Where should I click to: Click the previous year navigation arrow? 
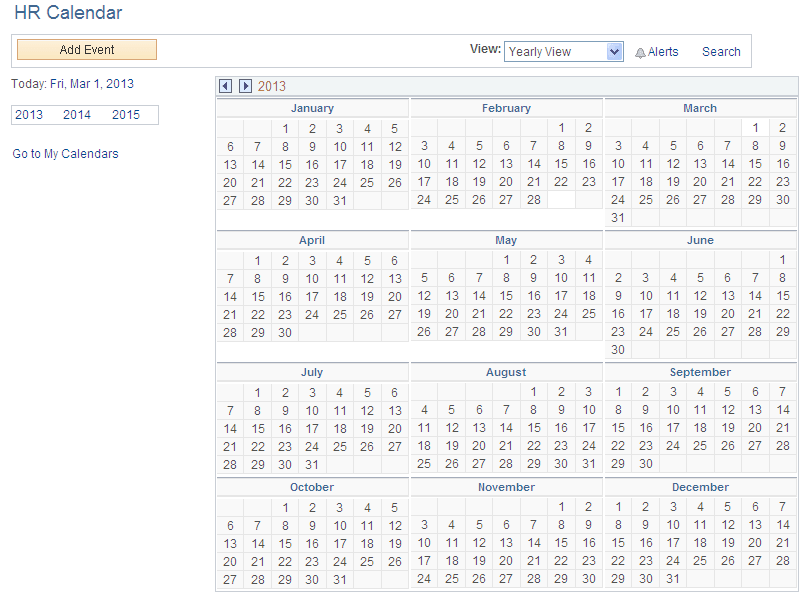[x=225, y=86]
